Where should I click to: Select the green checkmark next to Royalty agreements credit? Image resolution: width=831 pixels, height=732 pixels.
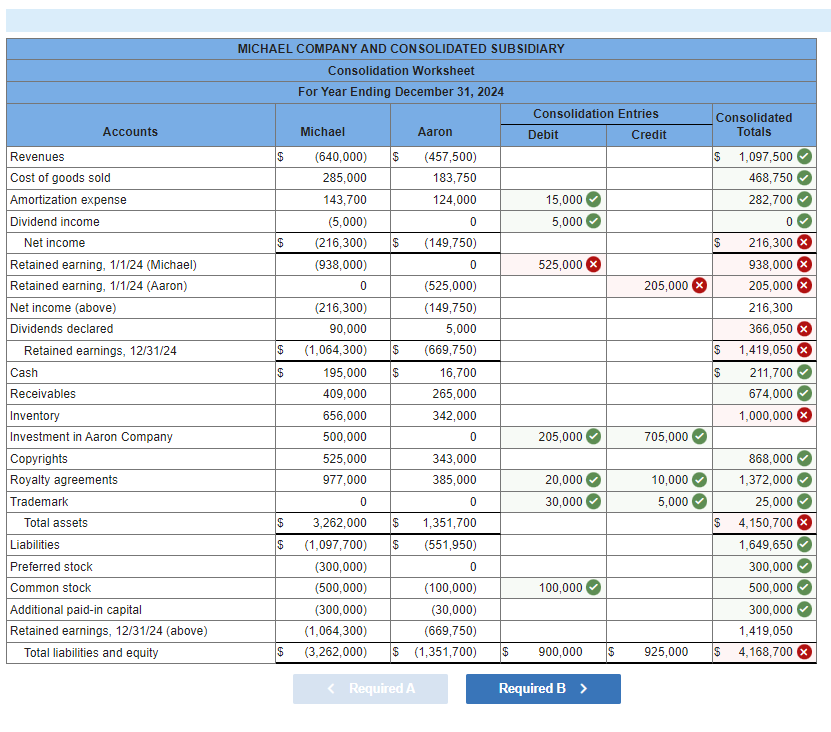[x=699, y=480]
